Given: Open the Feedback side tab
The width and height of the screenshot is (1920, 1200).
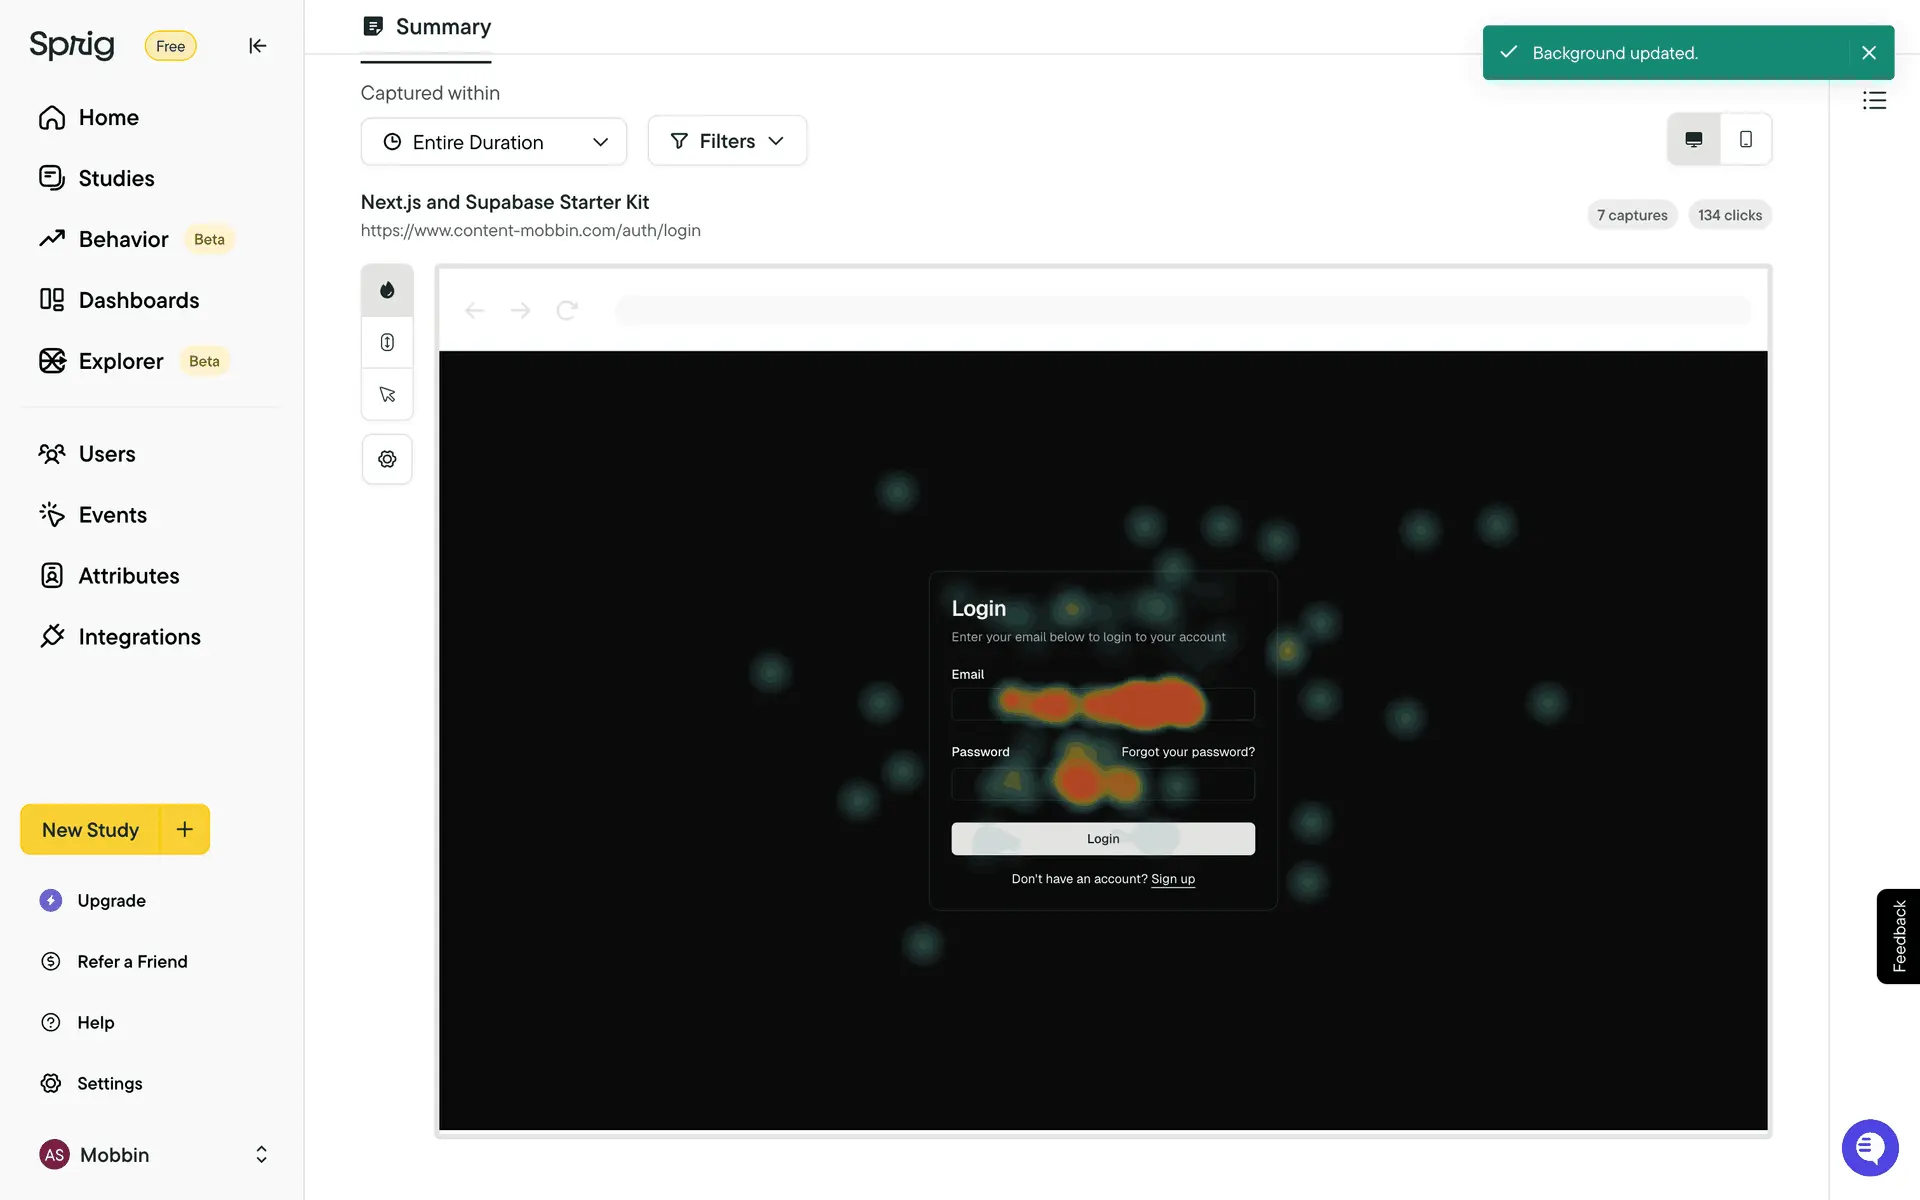Looking at the screenshot, I should pos(1898,936).
